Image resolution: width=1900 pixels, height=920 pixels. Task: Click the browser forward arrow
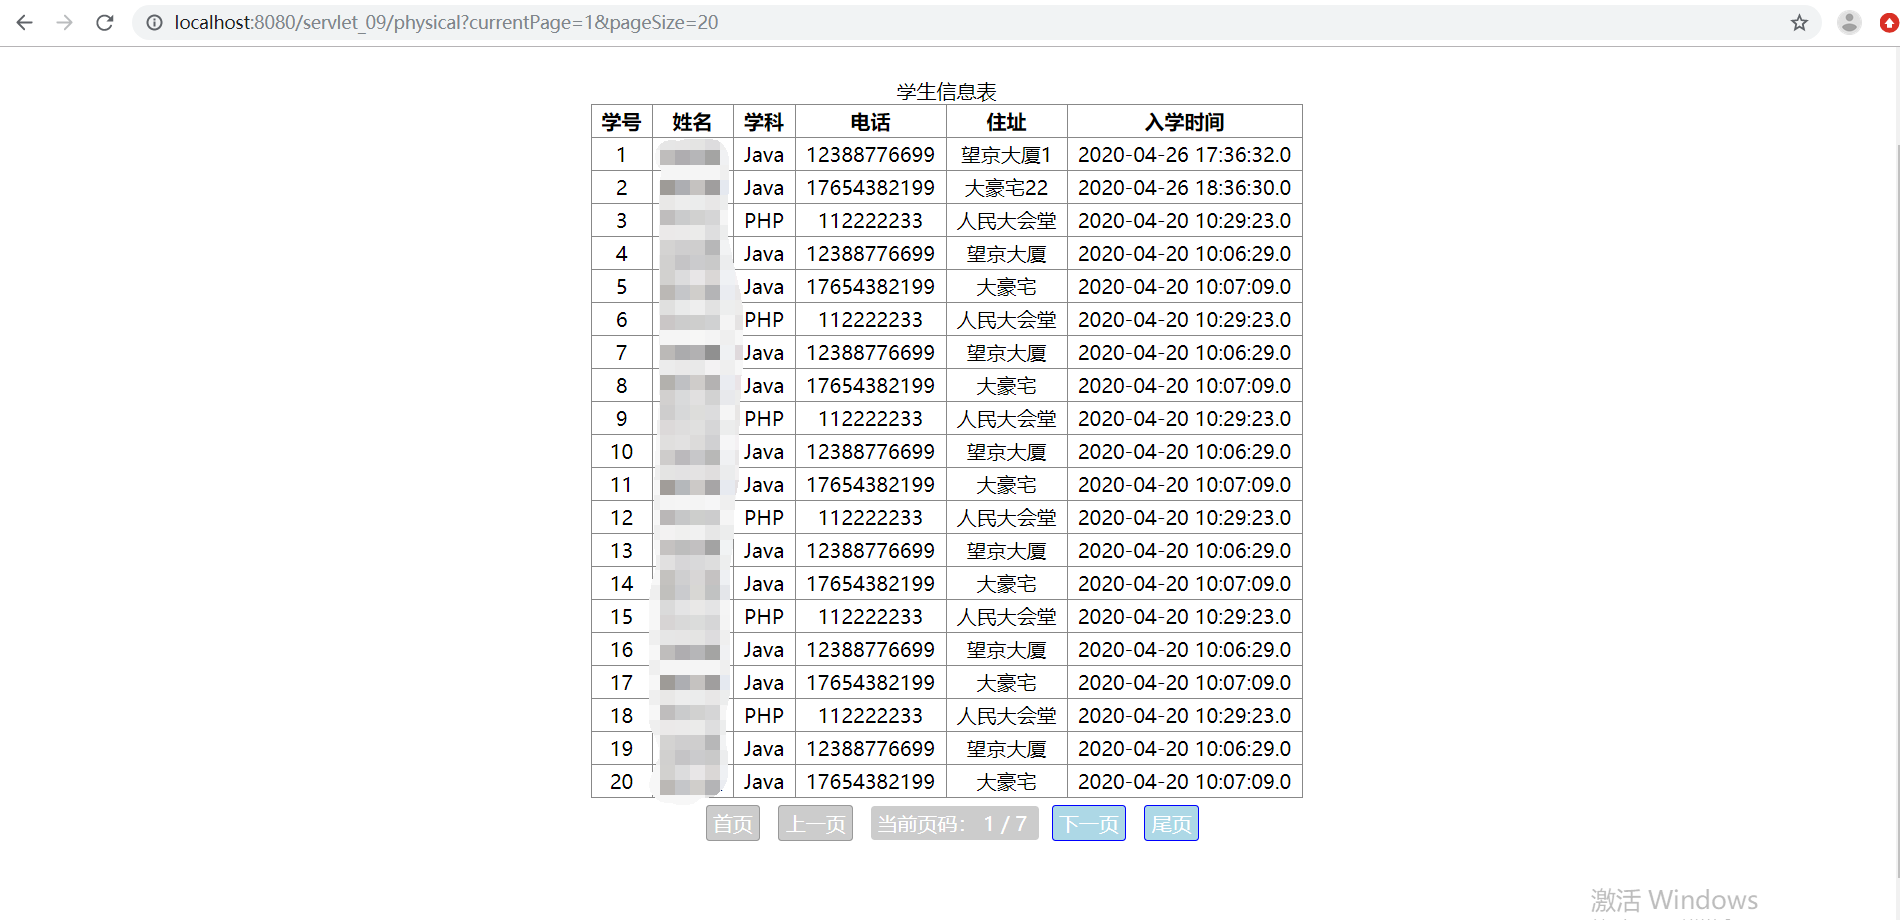click(64, 22)
